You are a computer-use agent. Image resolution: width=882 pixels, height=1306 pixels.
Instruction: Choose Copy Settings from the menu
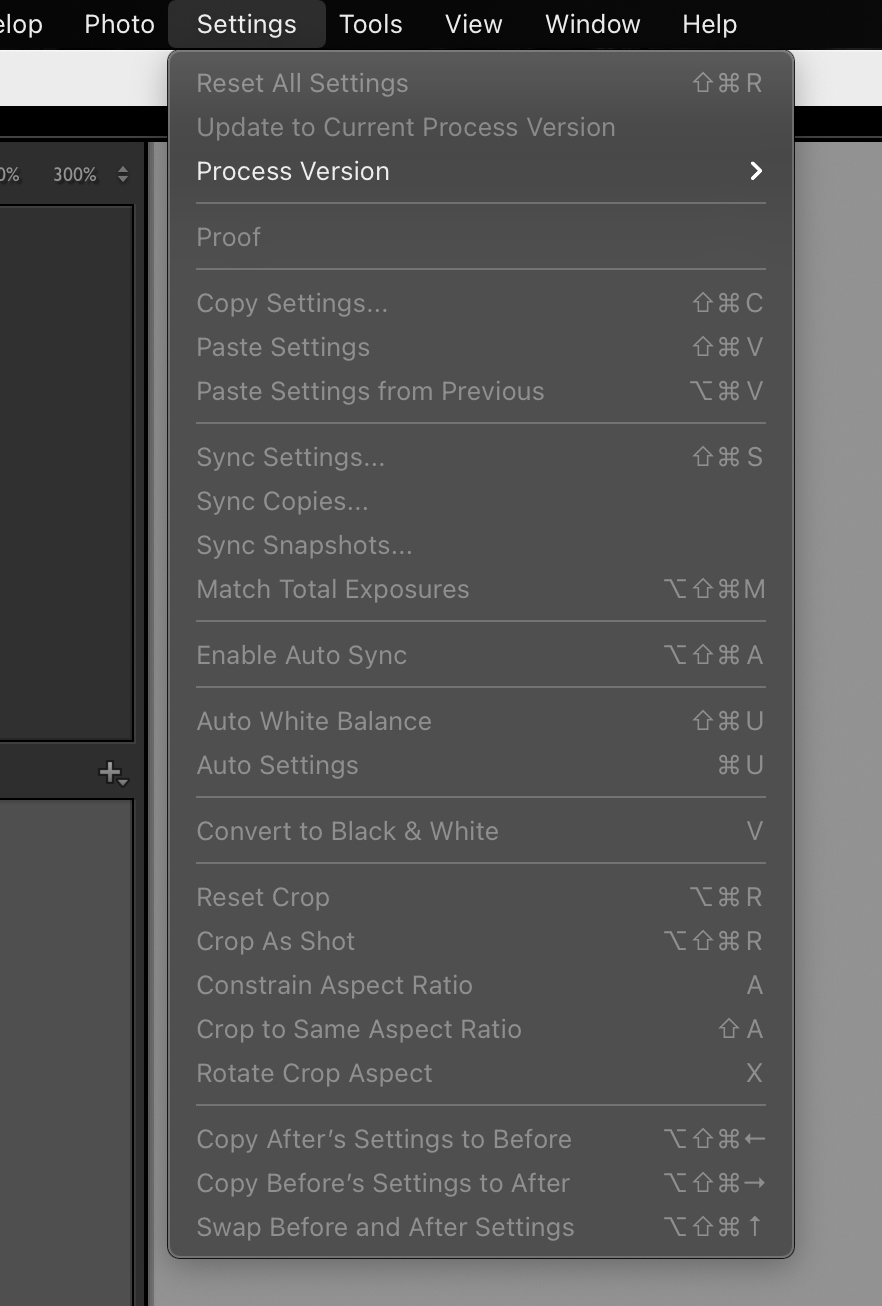click(290, 303)
